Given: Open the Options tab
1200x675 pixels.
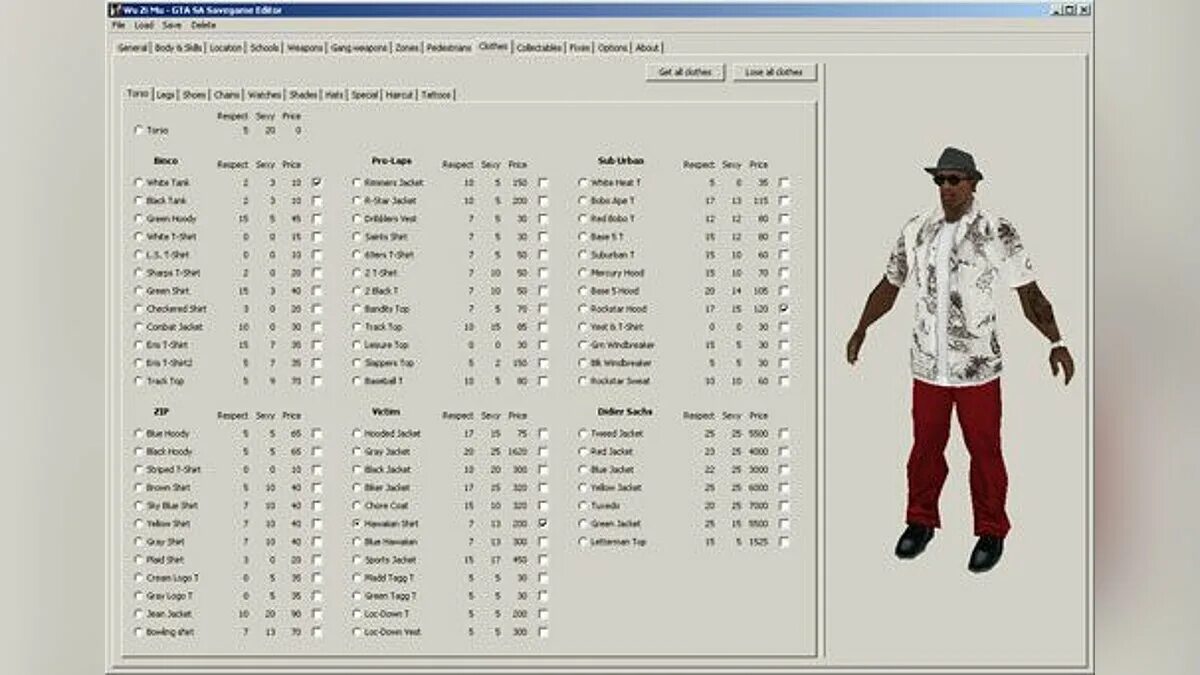Looking at the screenshot, I should coord(613,48).
